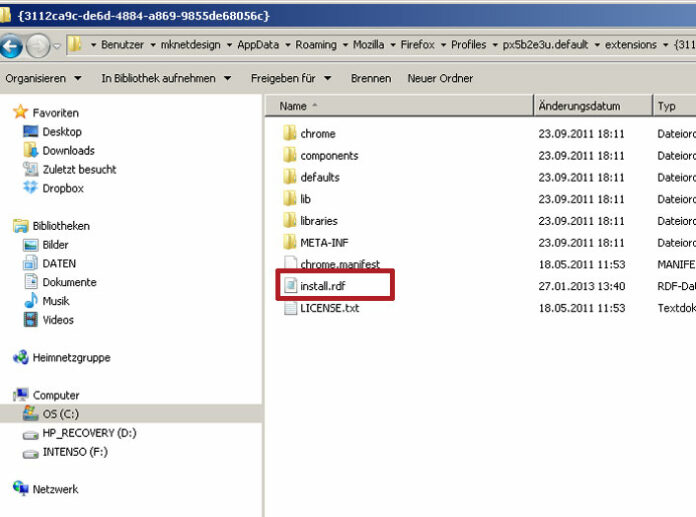
Task: Select the defaults folder icon
Action: [x=289, y=176]
